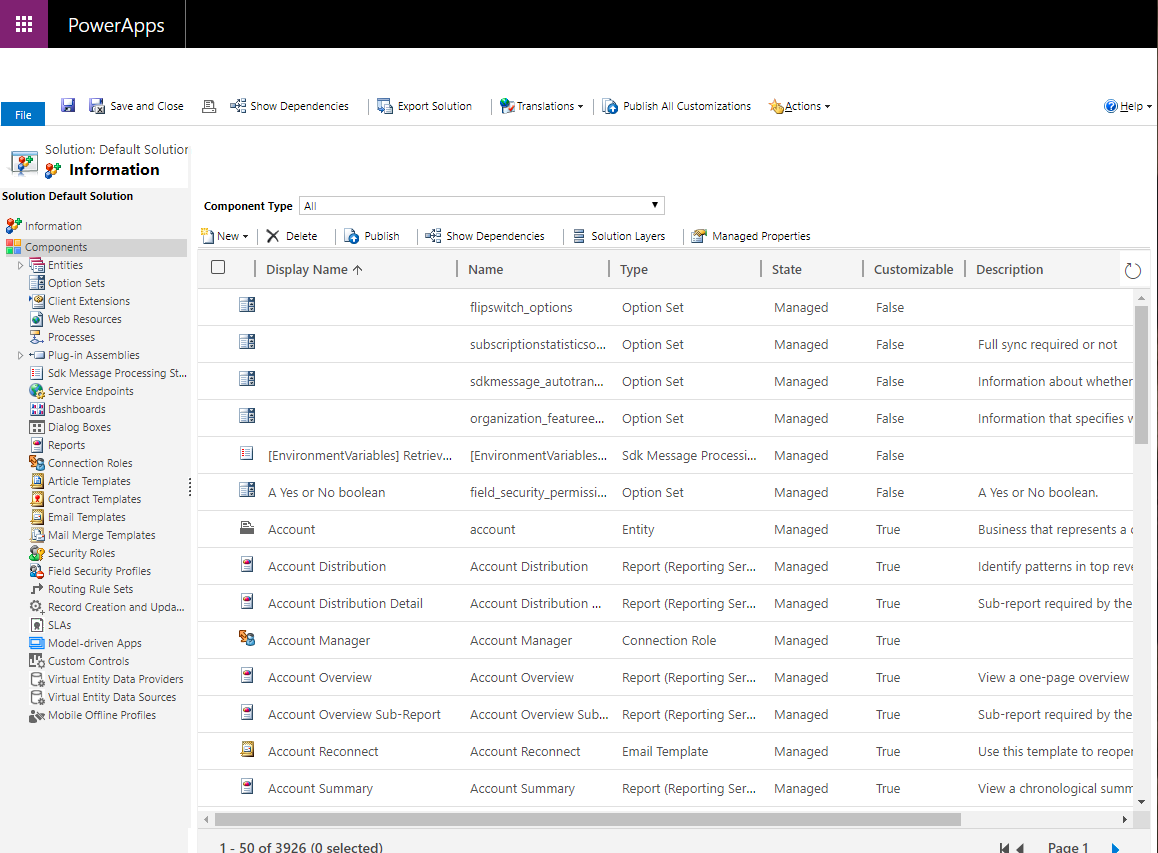
Task: Click the Security Roles icon in sidebar
Action: (x=36, y=552)
